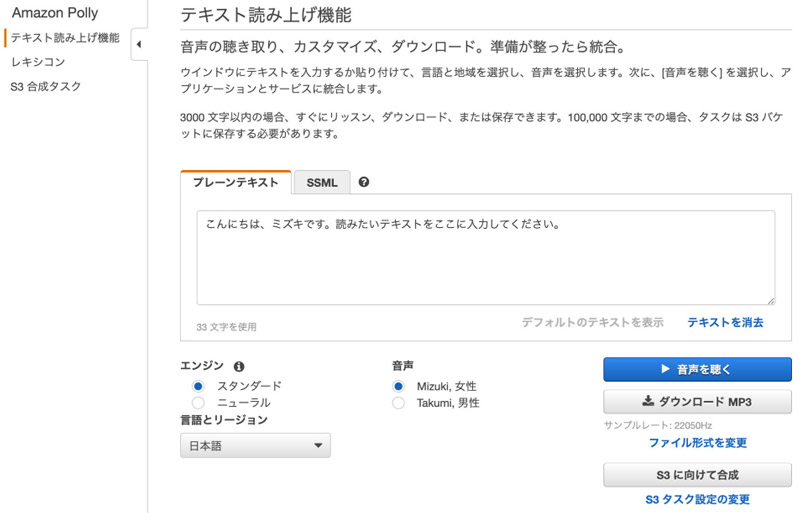Click inside the text input area

(485, 257)
